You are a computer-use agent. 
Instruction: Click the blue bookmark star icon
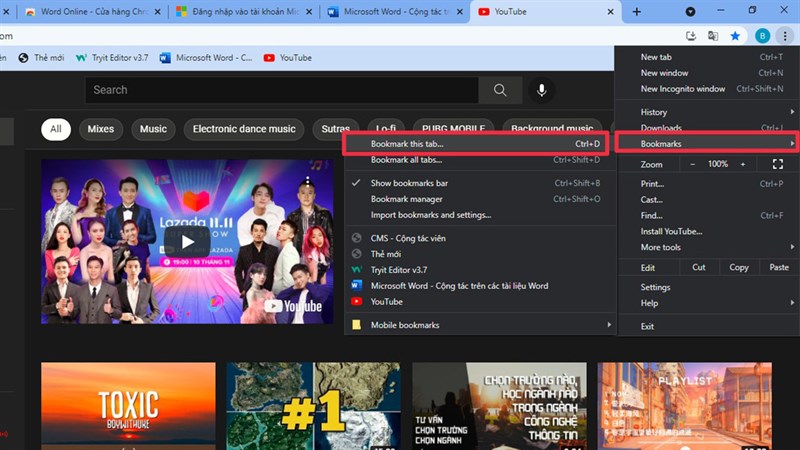pos(735,36)
